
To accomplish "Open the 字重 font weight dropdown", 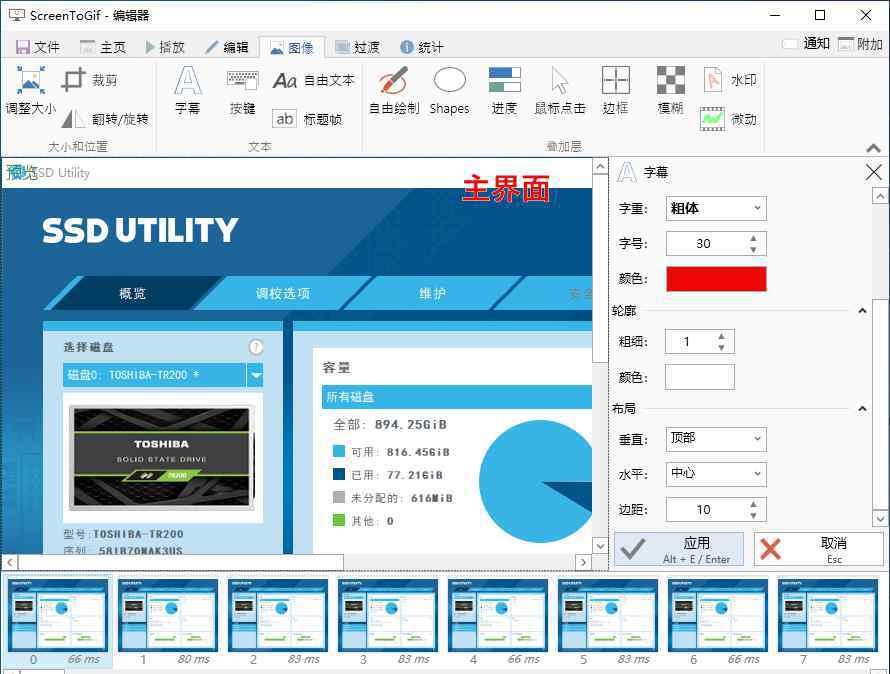I will (x=716, y=208).
